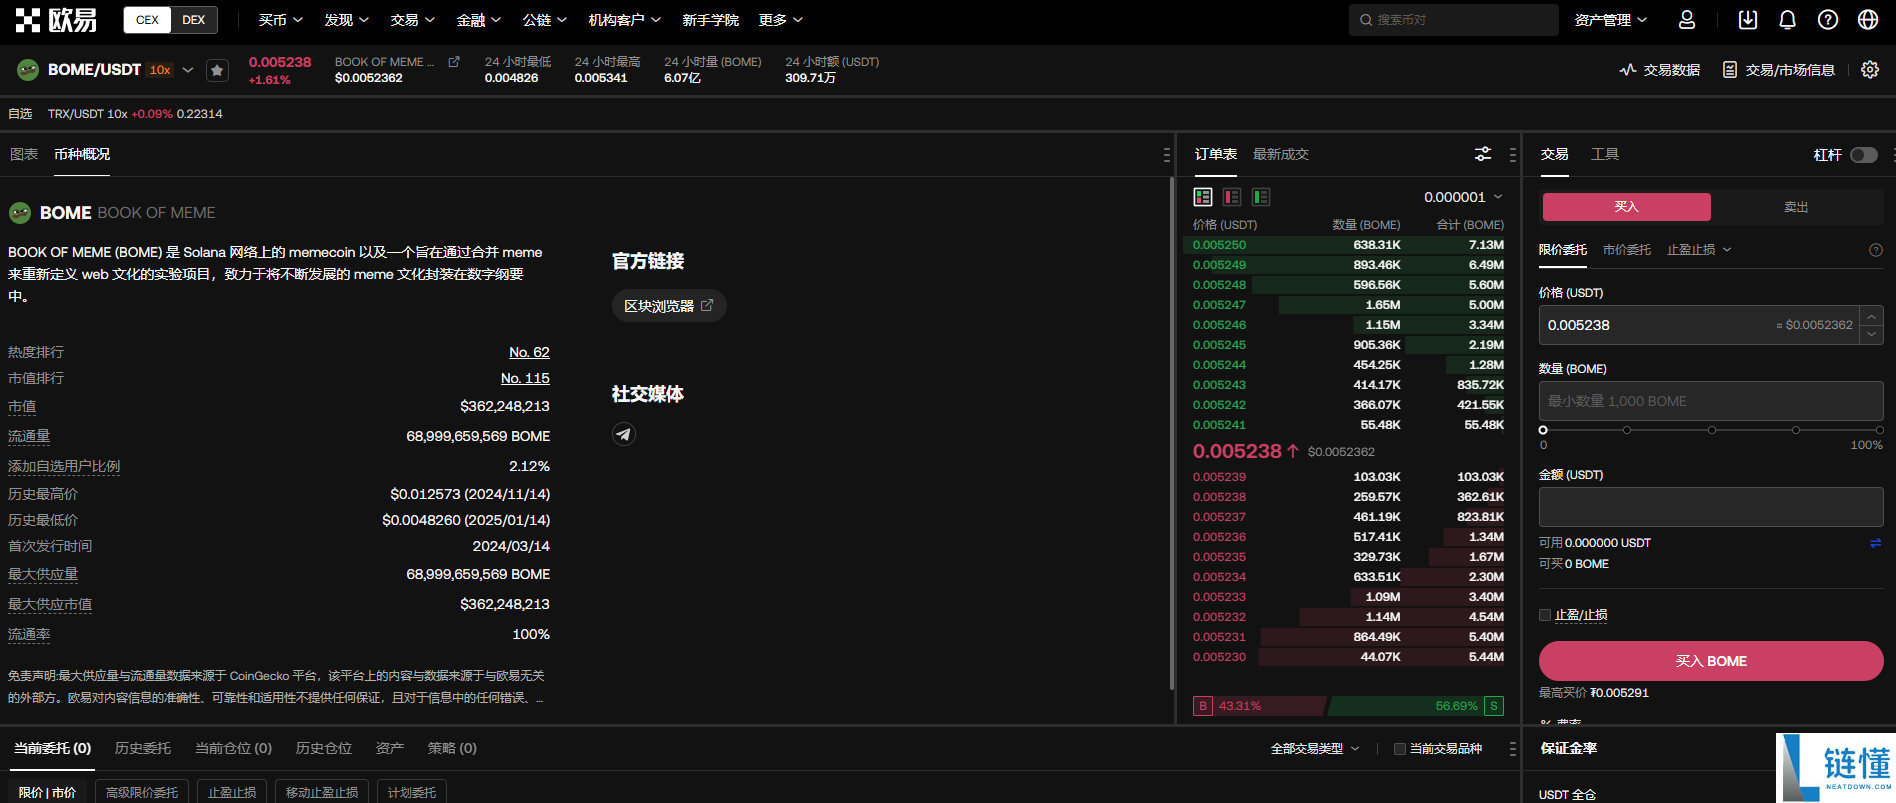This screenshot has height=803, width=1896.
Task: Click the TRX/USDT 10x watchlist item
Action: click(135, 114)
